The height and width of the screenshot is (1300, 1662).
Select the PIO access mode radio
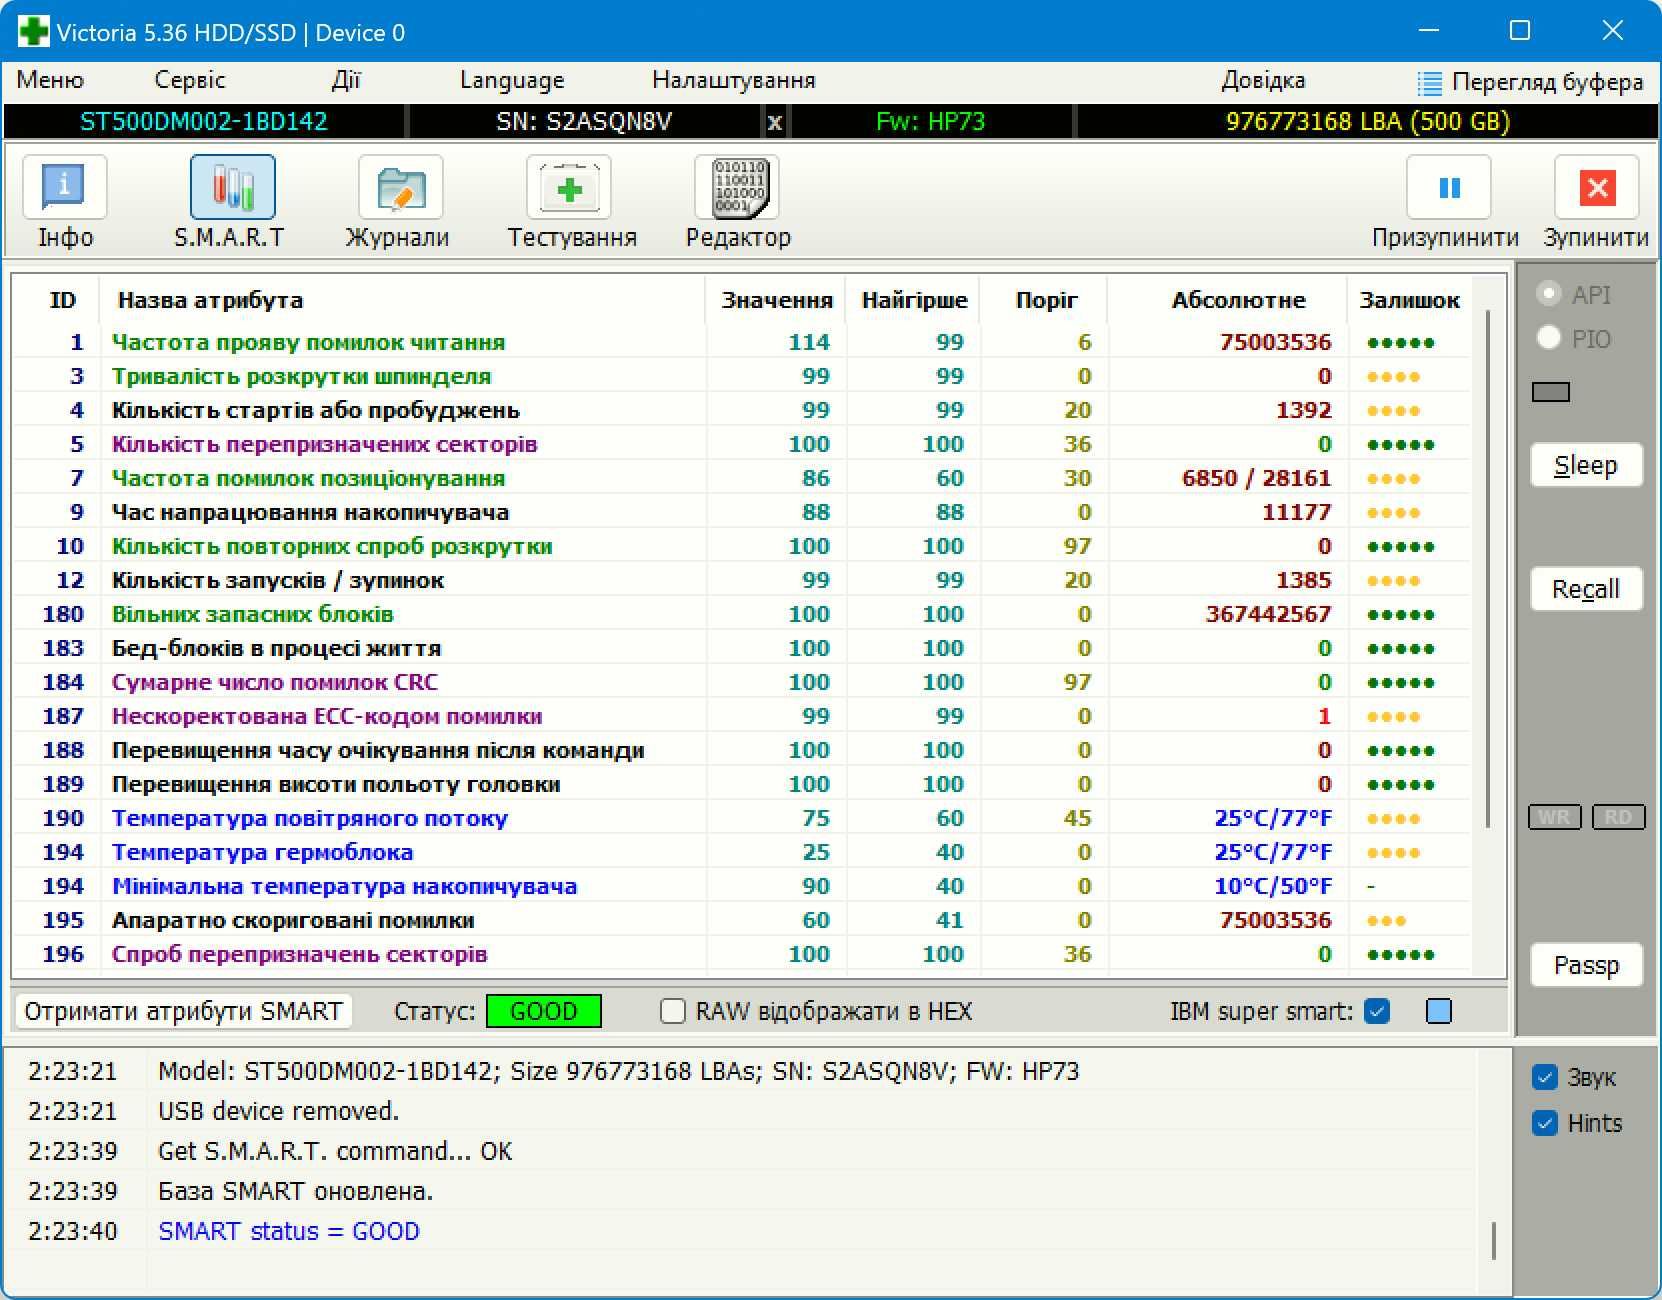click(x=1548, y=338)
